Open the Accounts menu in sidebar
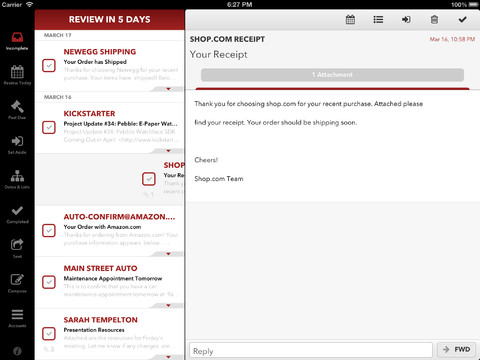Image resolution: width=480 pixels, height=360 pixels. [17, 318]
